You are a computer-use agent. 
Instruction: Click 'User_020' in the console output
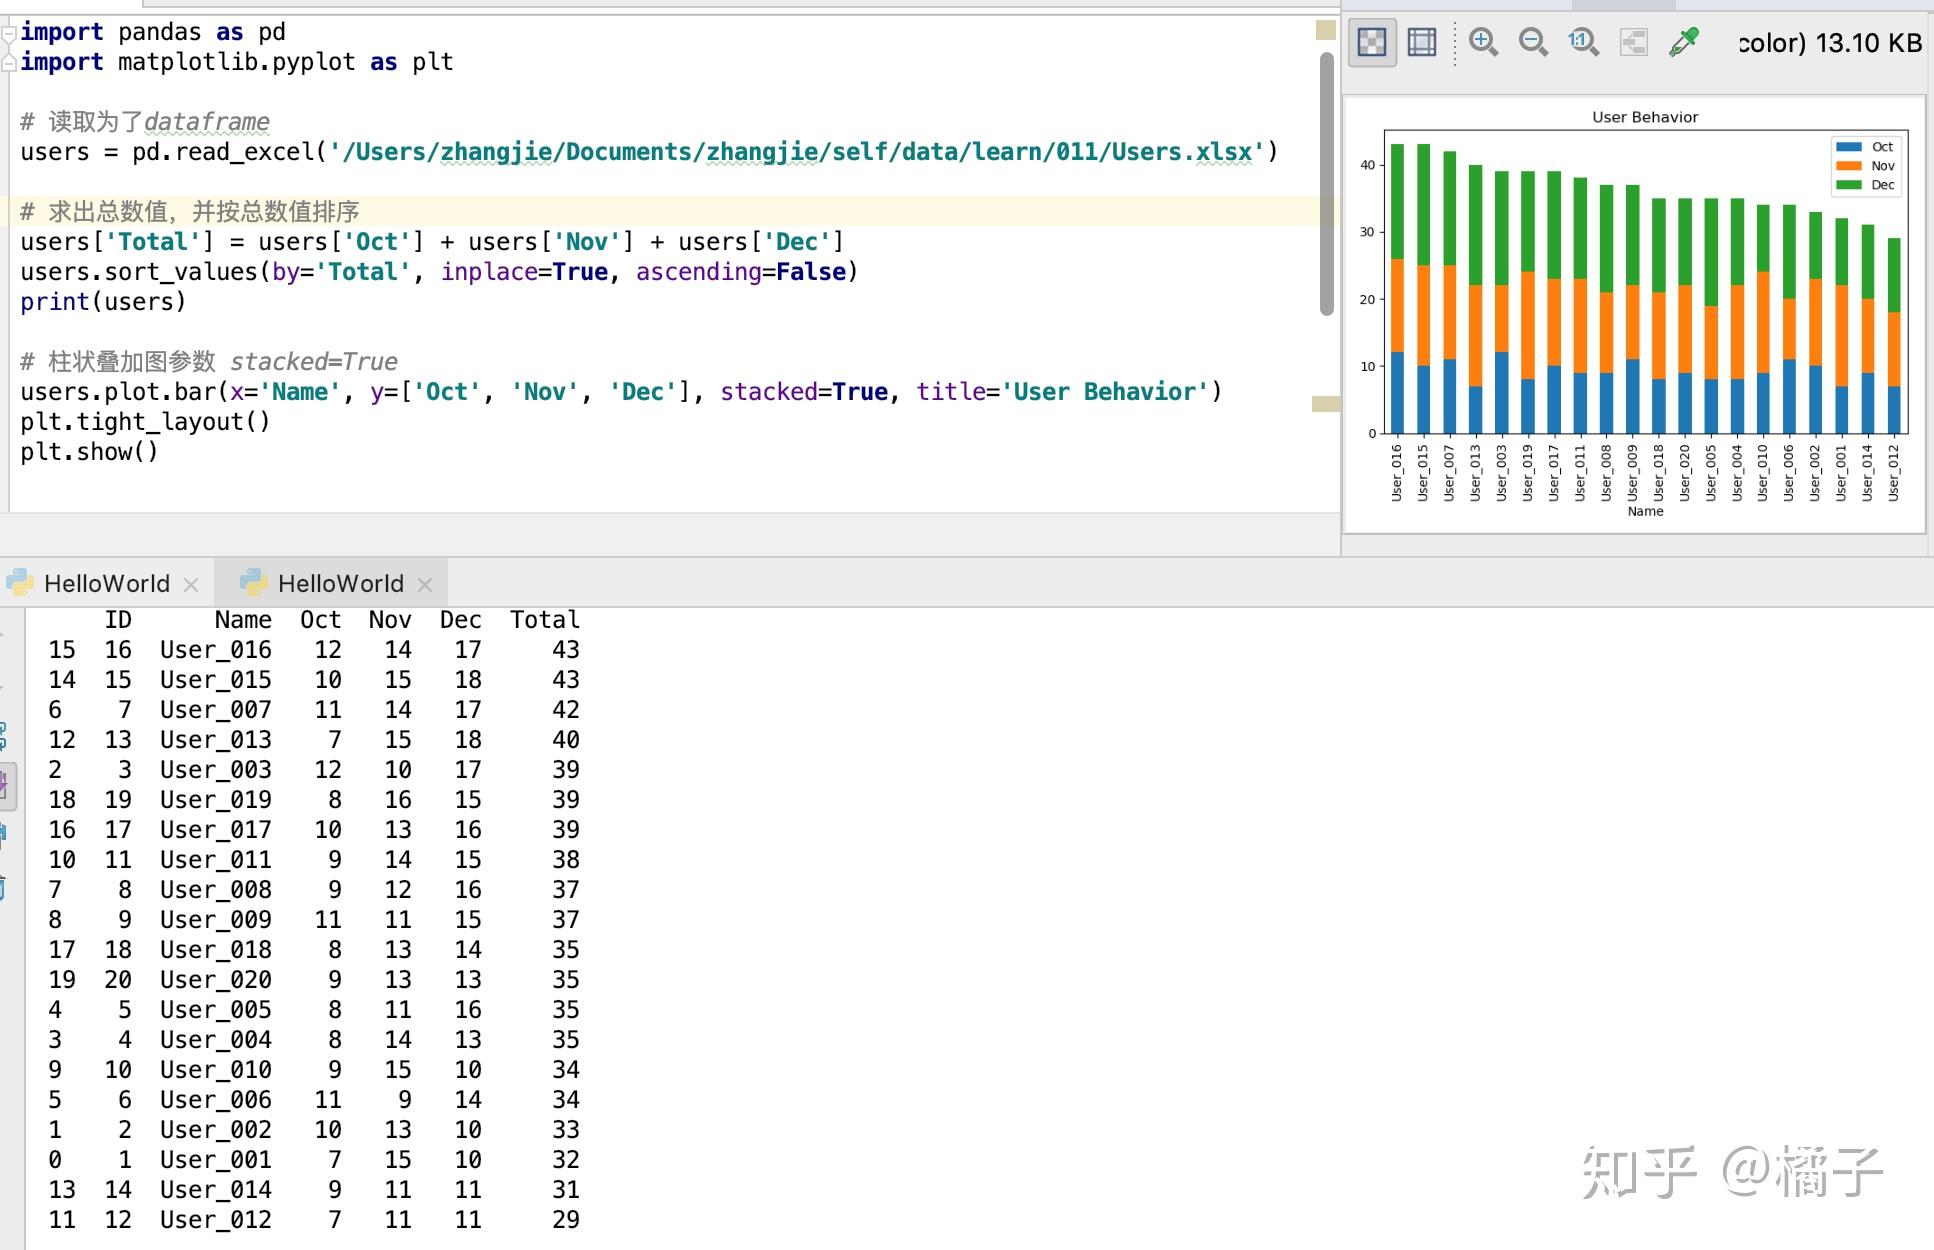tap(216, 980)
